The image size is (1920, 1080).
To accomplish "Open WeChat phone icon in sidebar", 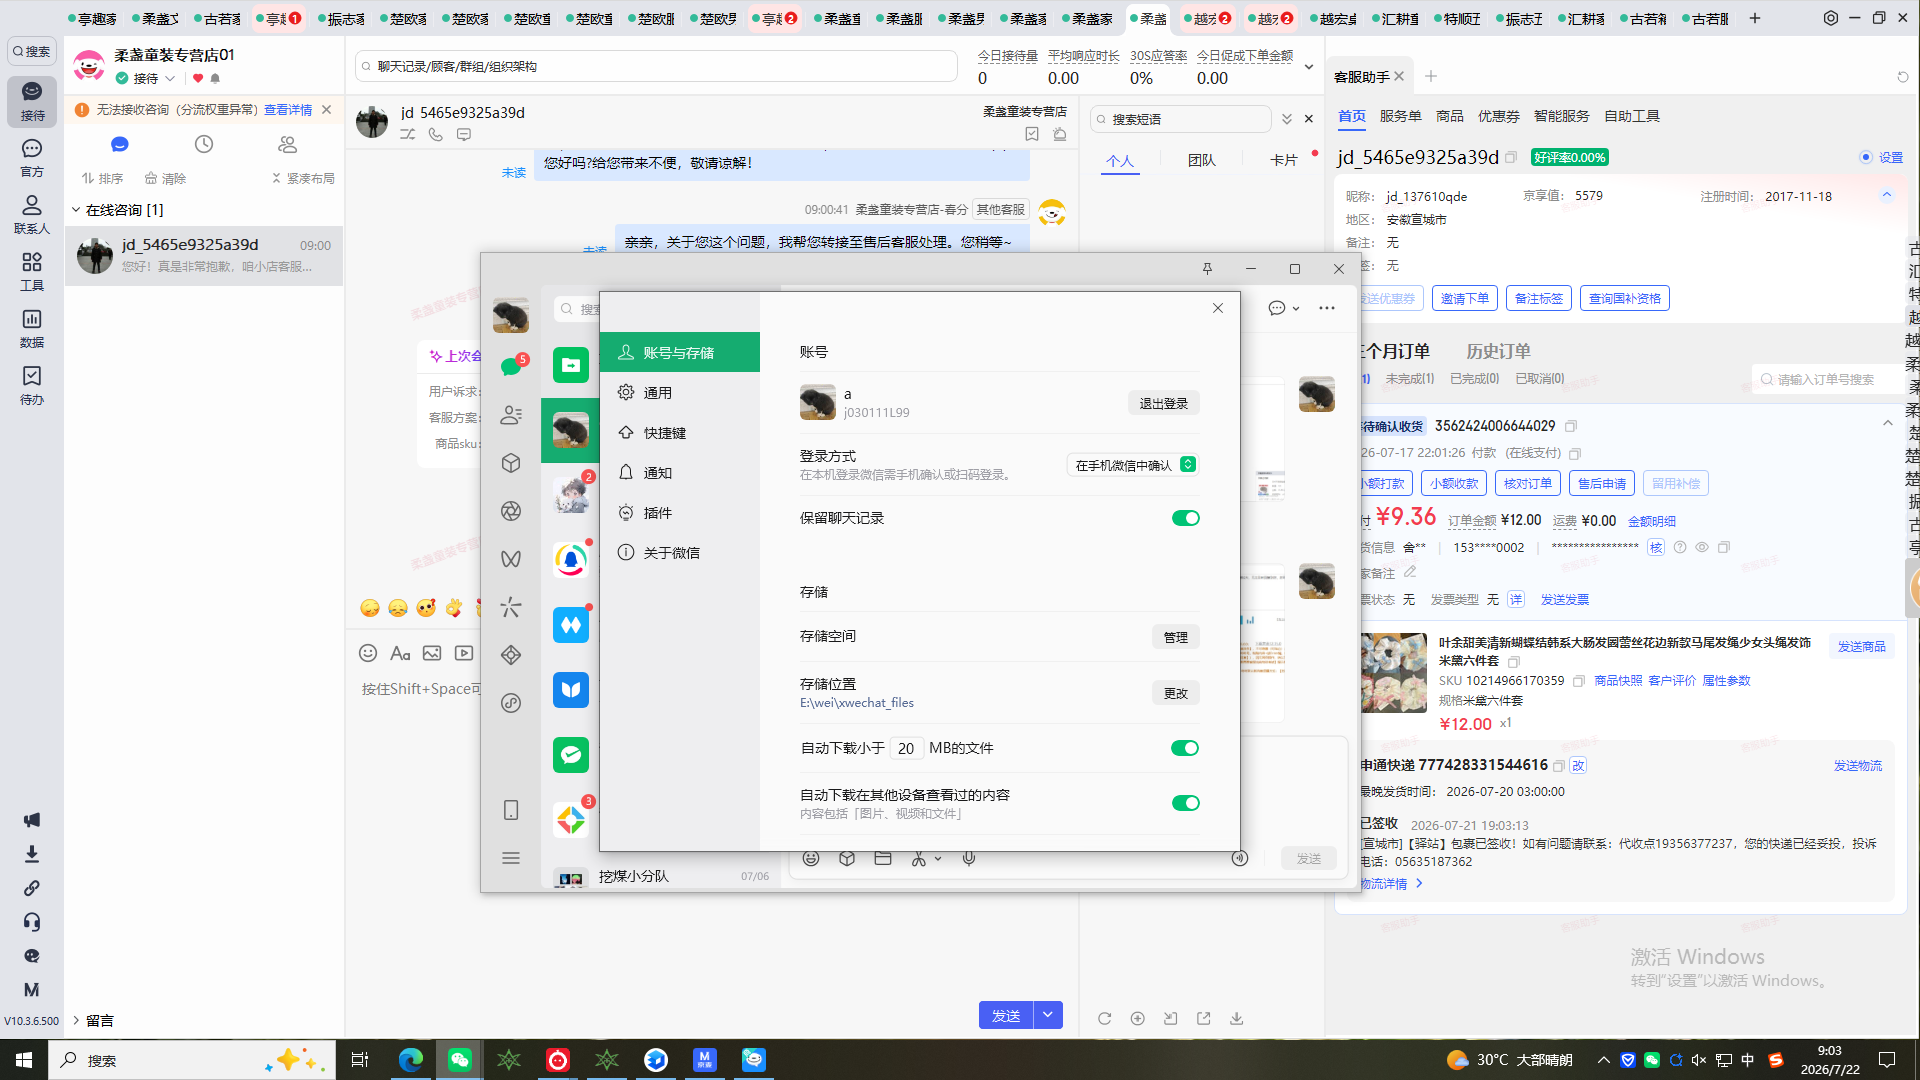I will (x=511, y=810).
